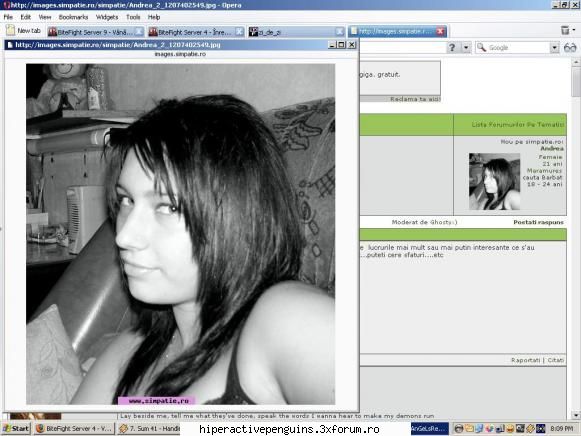Click the question mark help icon
Image resolution: width=581 pixels, height=436 pixels.
[x=452, y=48]
